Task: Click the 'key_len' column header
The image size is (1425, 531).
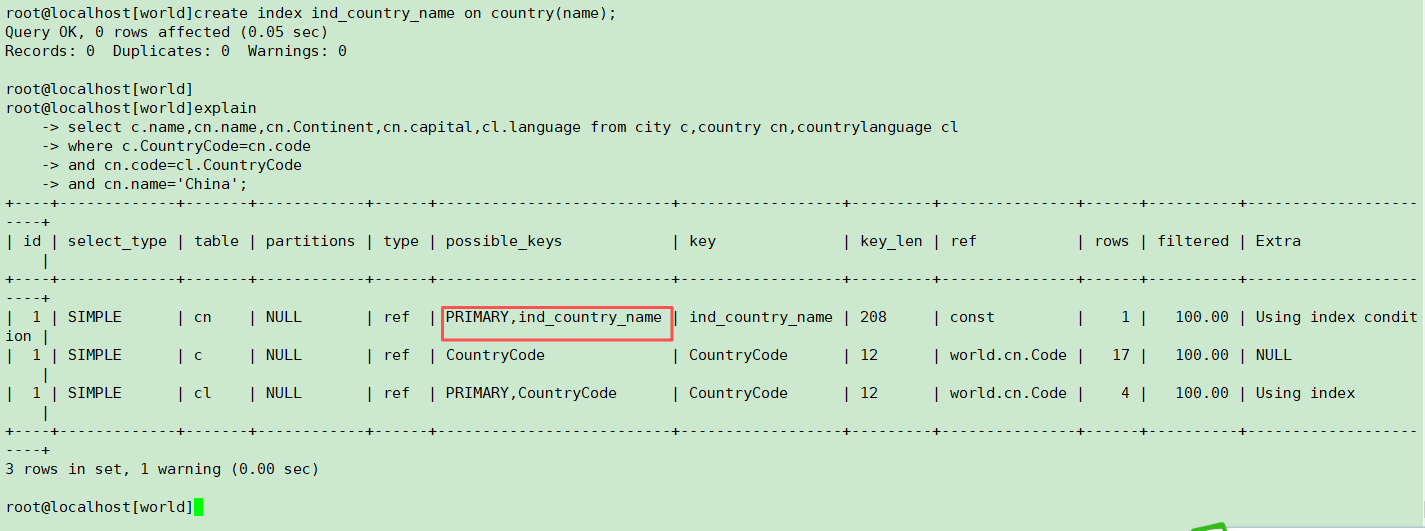Action: pos(891,241)
